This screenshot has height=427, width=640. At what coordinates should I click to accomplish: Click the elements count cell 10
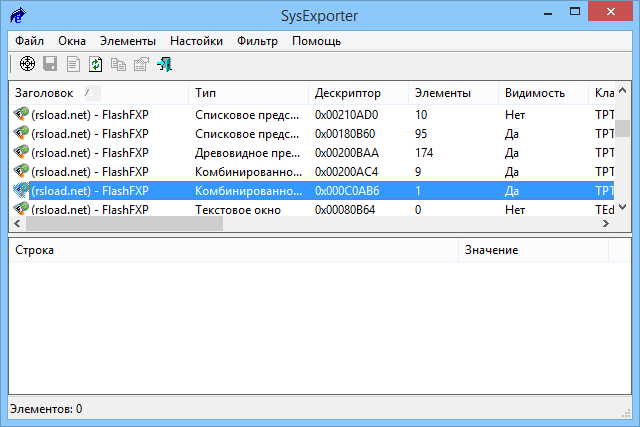[421, 115]
